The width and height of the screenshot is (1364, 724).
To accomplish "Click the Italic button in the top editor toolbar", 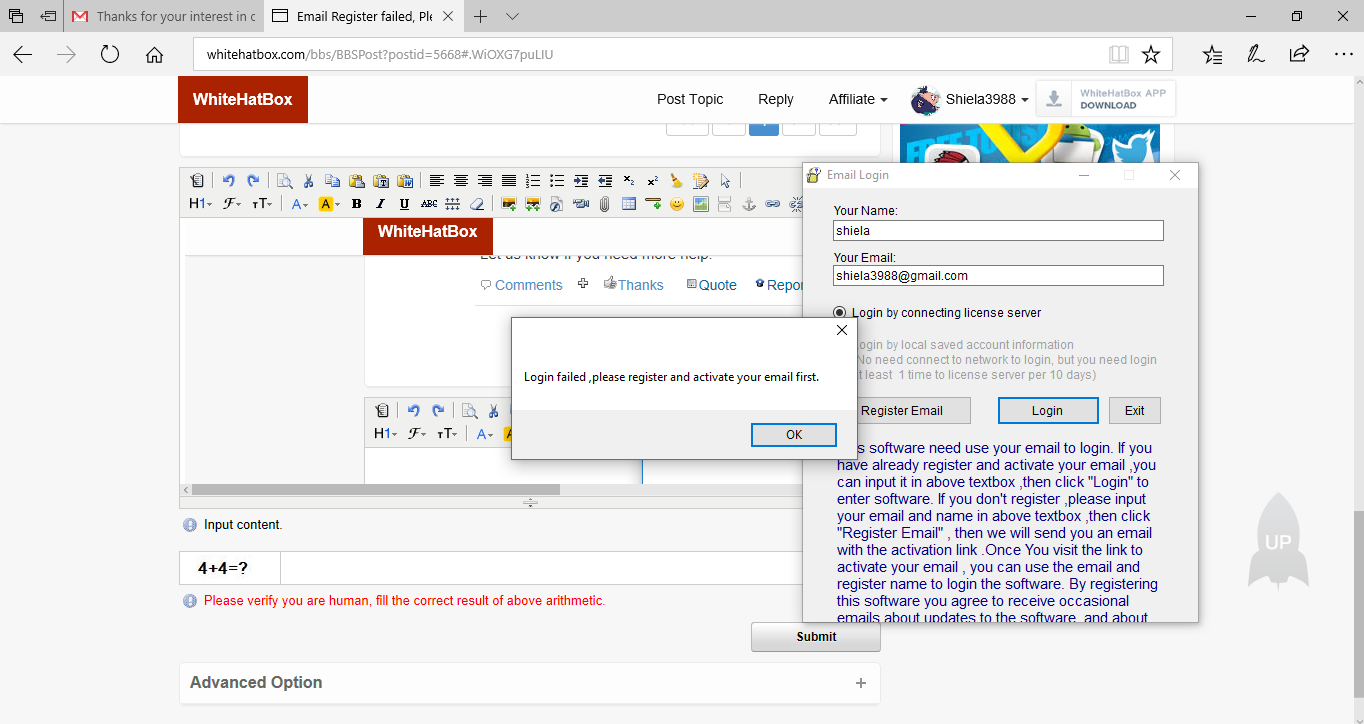I will pyautogui.click(x=380, y=204).
